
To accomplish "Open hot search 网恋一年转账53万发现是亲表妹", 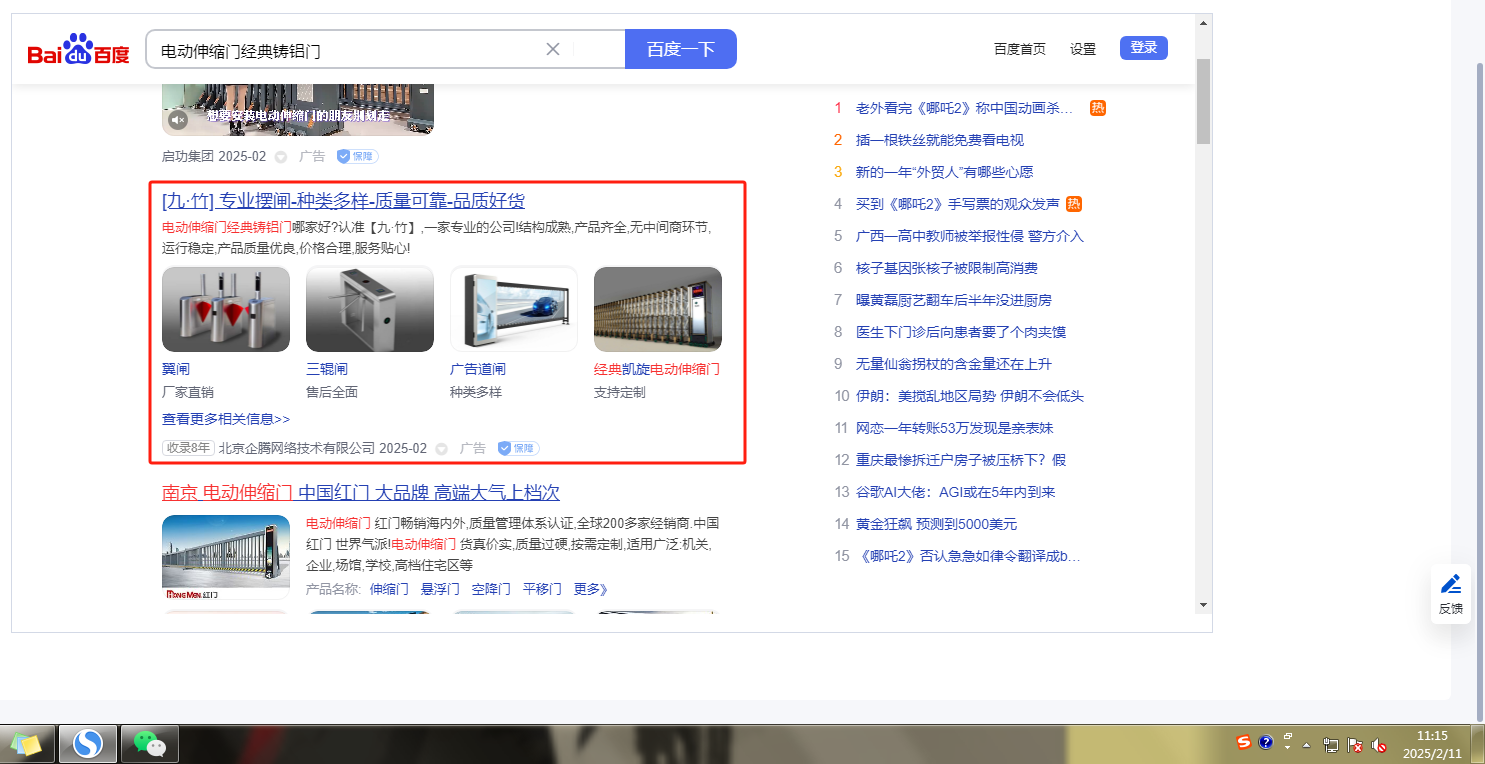I will (x=955, y=428).
